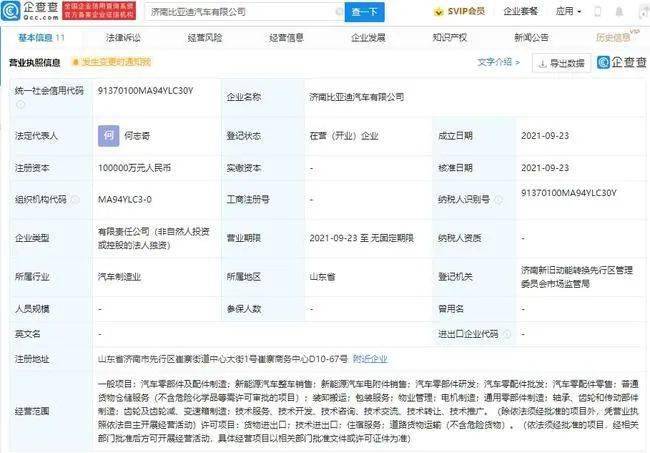This screenshot has height=453, width=650.
Task: Click the SVIP crown icon
Action: (x=439, y=12)
